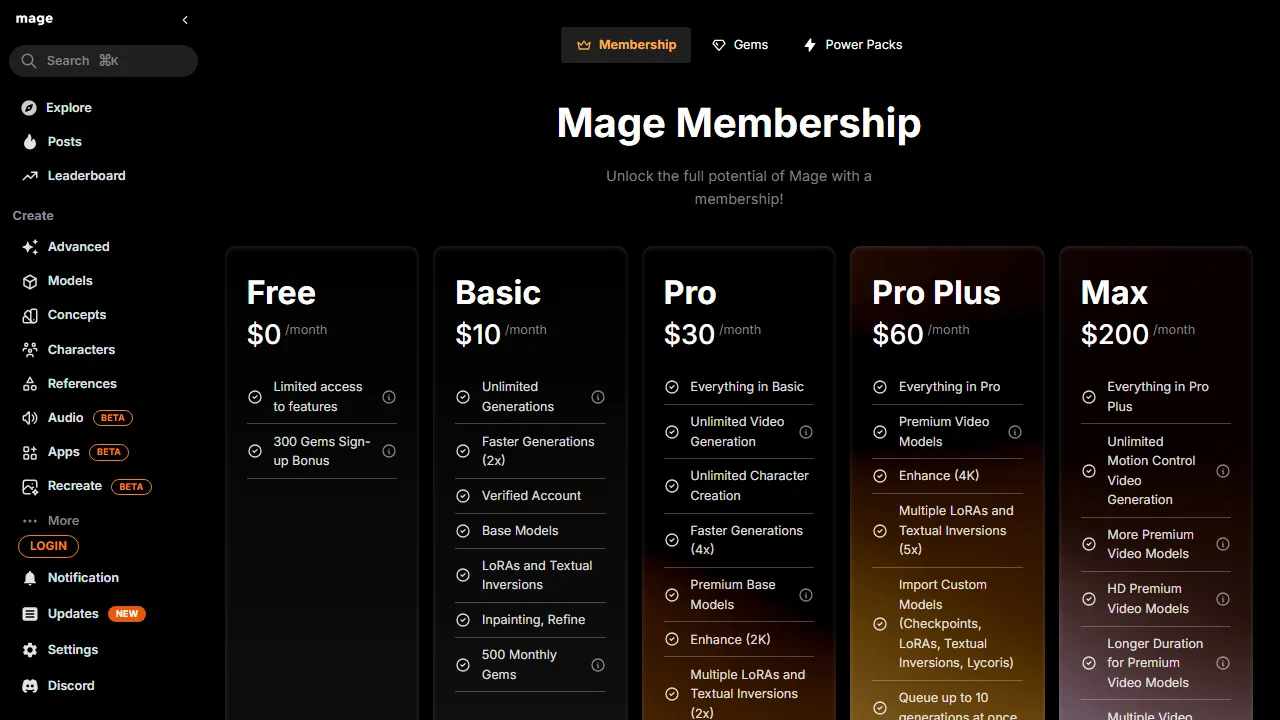Screen dimensions: 1280x720
Task: Focus the Search field in sidebar
Action: [x=104, y=61]
